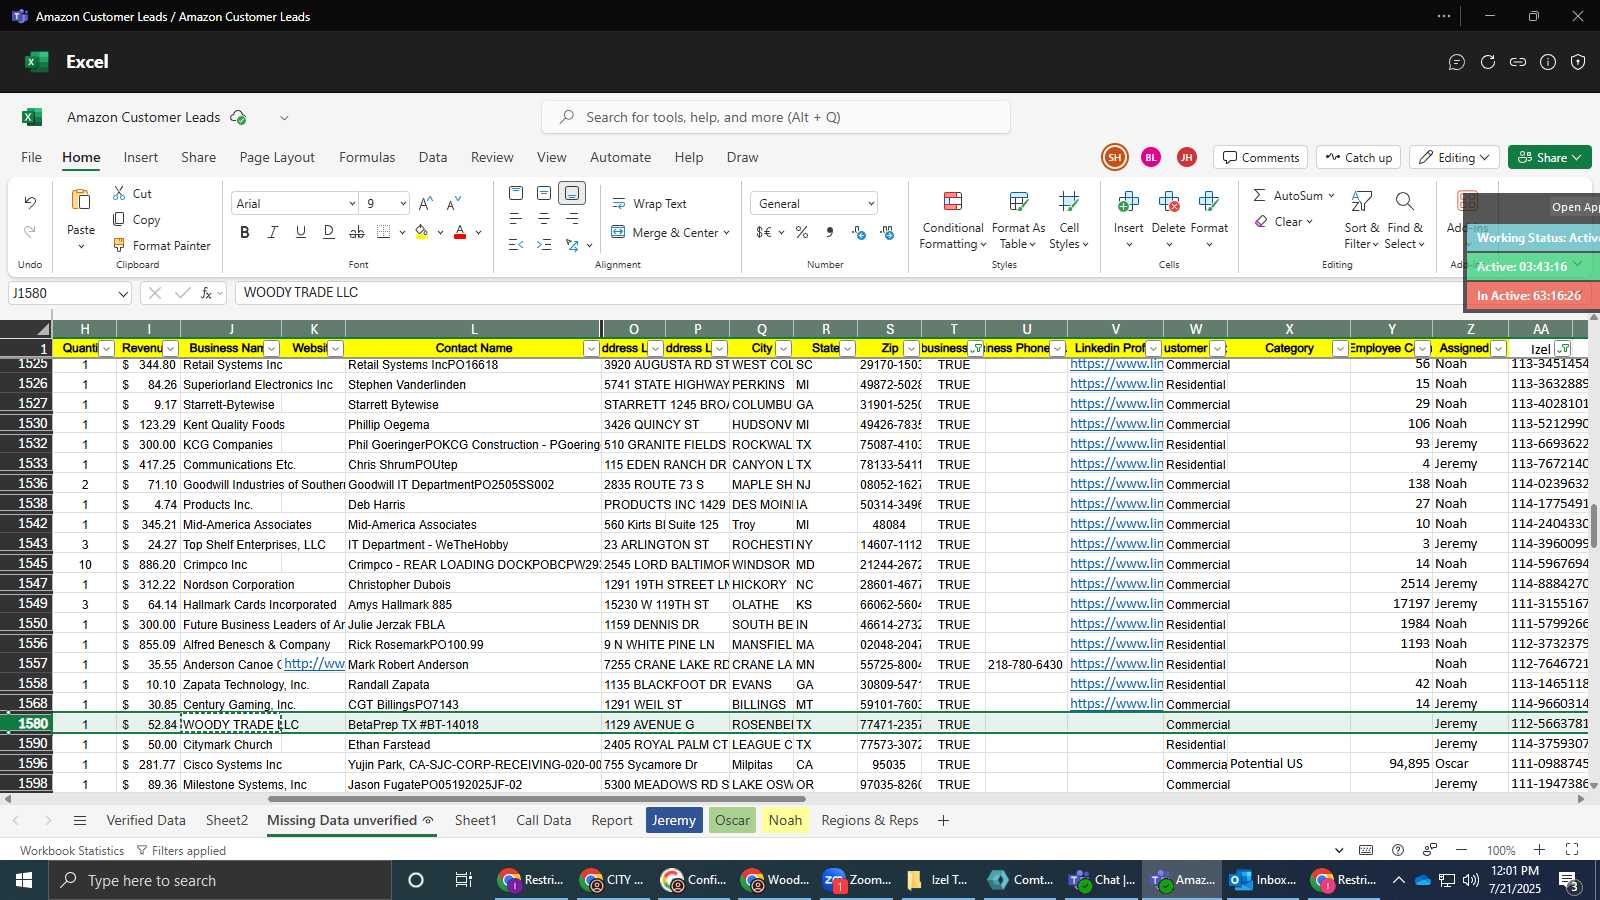Open the Jeremy sheet tab
Screen dimensions: 1600x900
[x=674, y=820]
